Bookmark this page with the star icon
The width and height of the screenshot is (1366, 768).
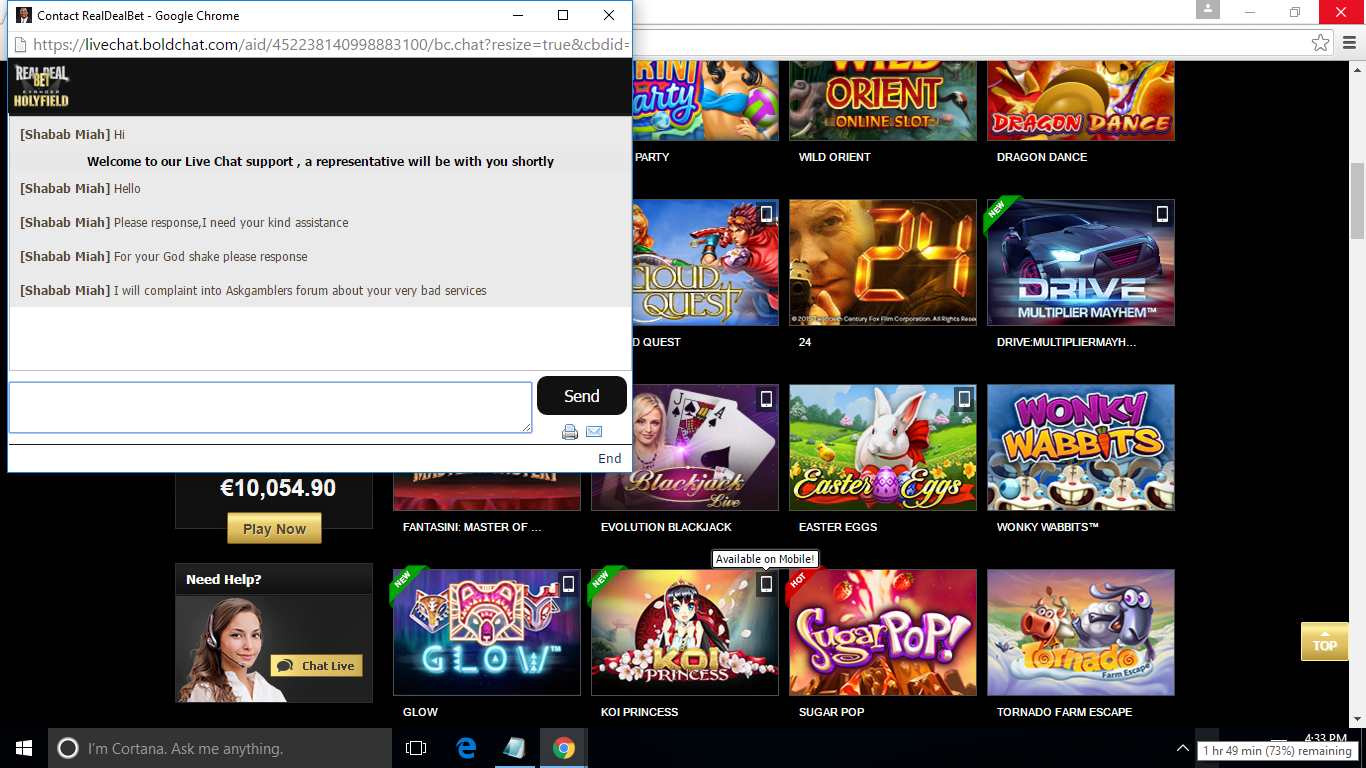(1321, 43)
